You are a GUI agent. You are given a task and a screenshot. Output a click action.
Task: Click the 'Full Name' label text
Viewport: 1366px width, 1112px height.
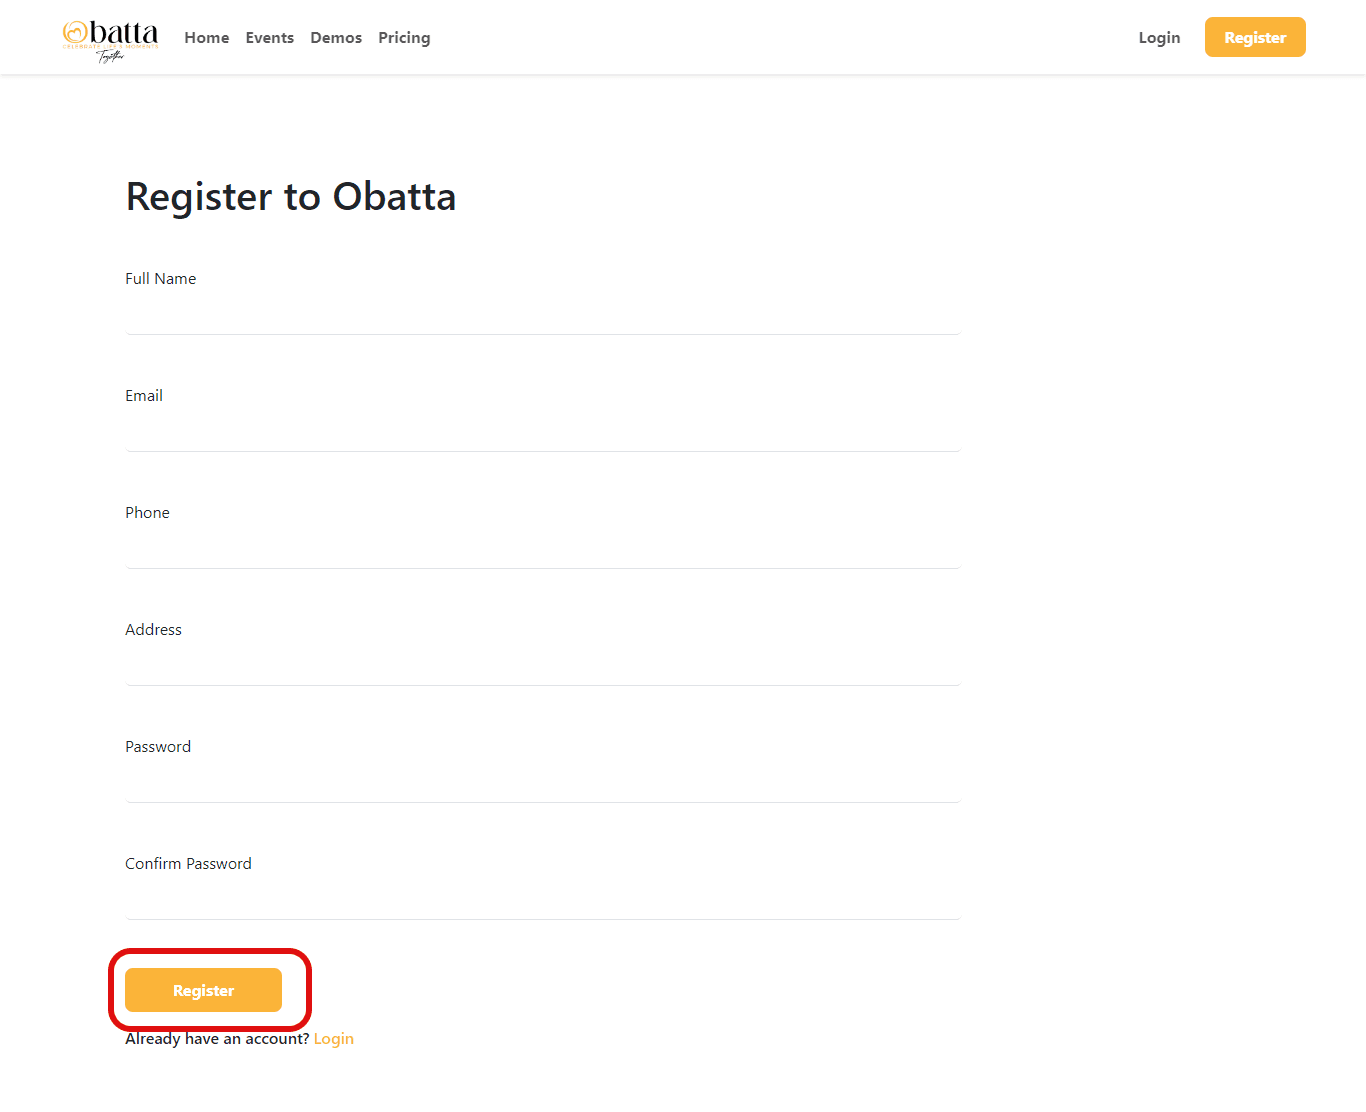160,279
